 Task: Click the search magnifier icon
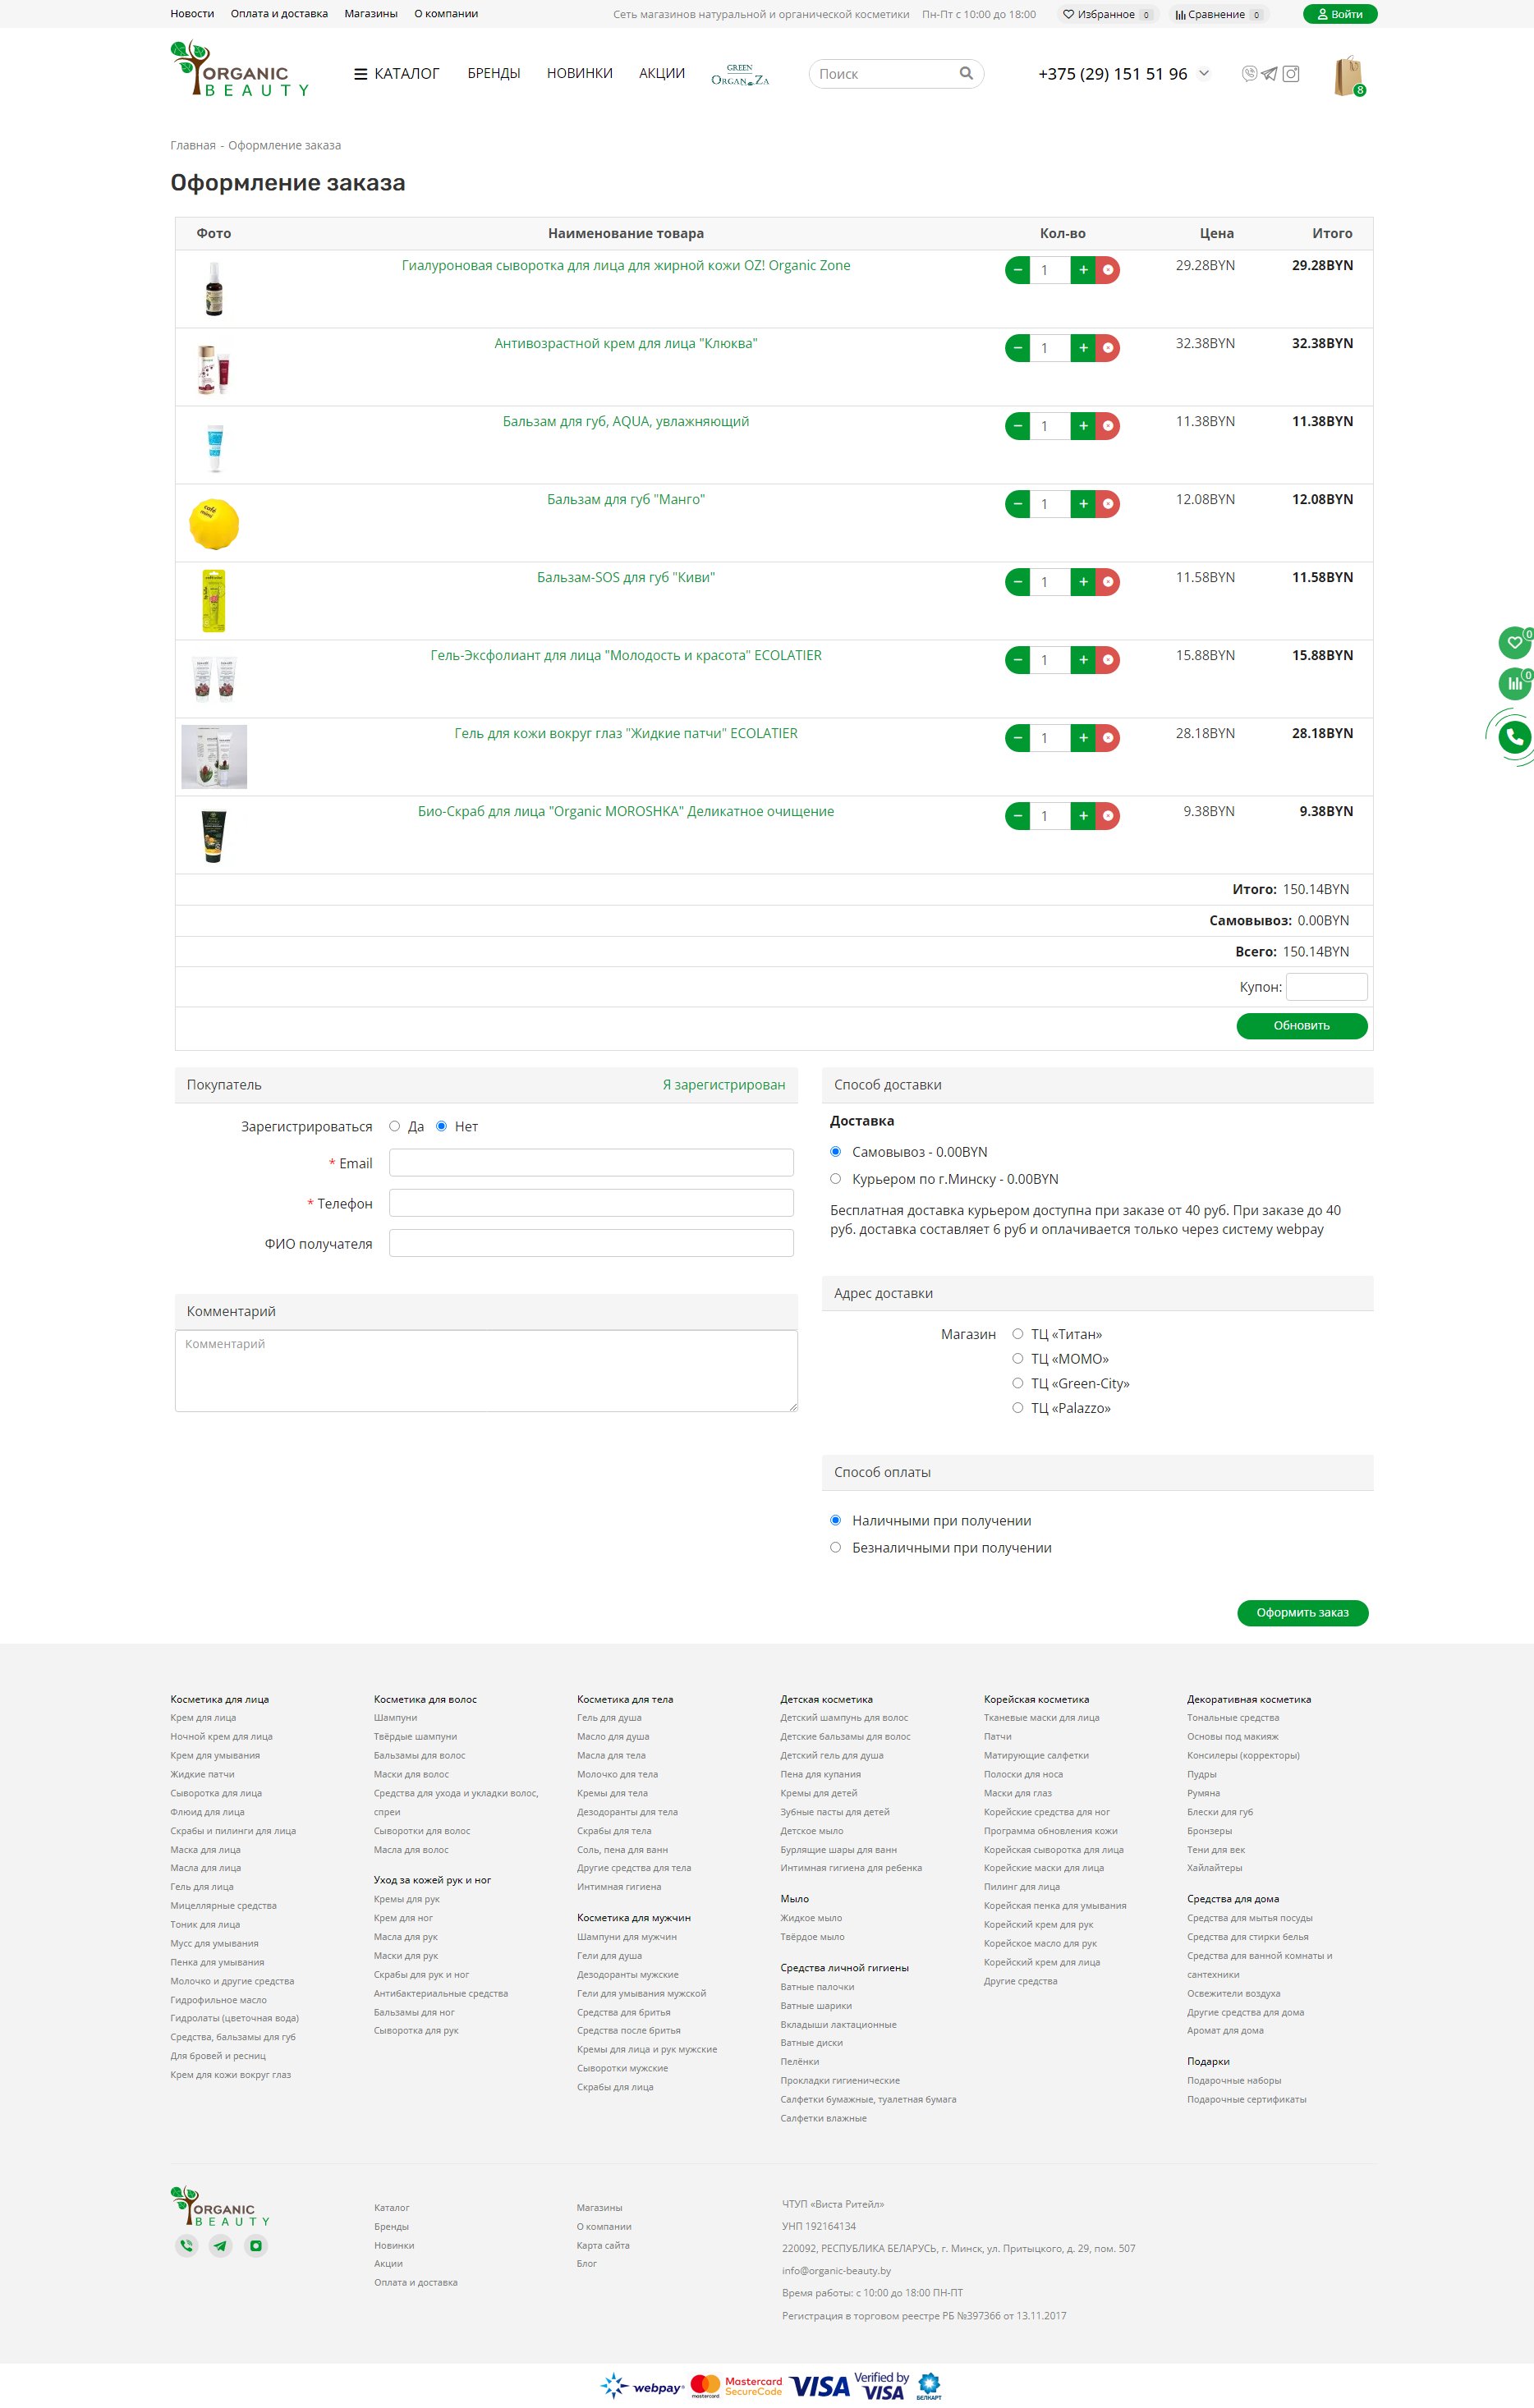click(966, 73)
